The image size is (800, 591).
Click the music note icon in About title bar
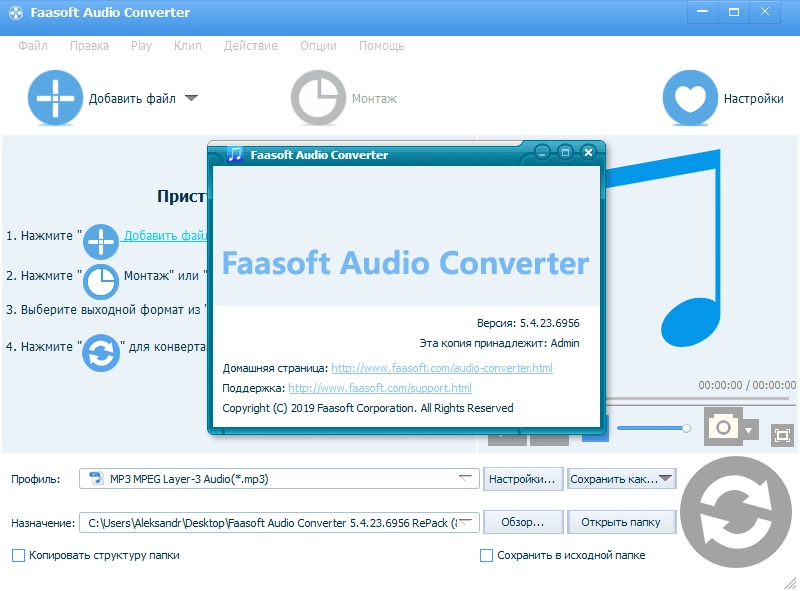(235, 154)
